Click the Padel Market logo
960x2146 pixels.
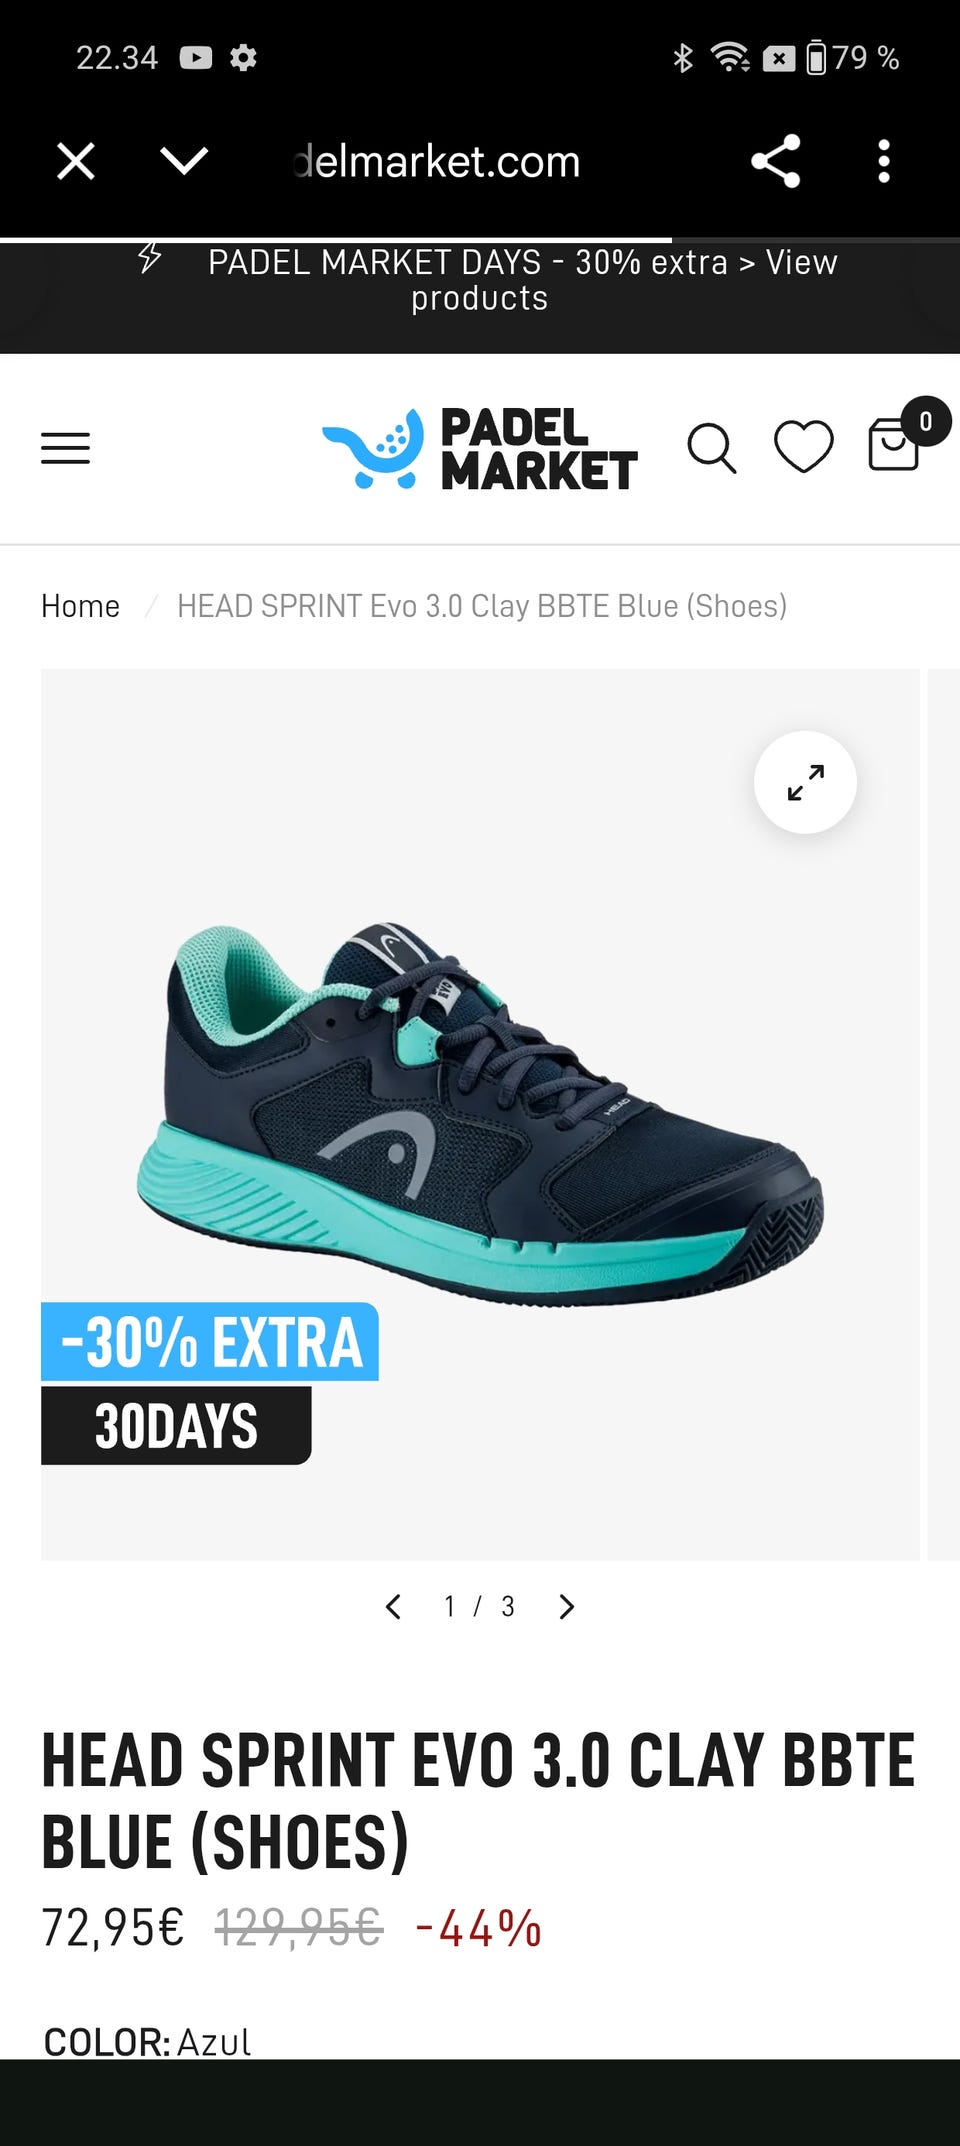480,448
